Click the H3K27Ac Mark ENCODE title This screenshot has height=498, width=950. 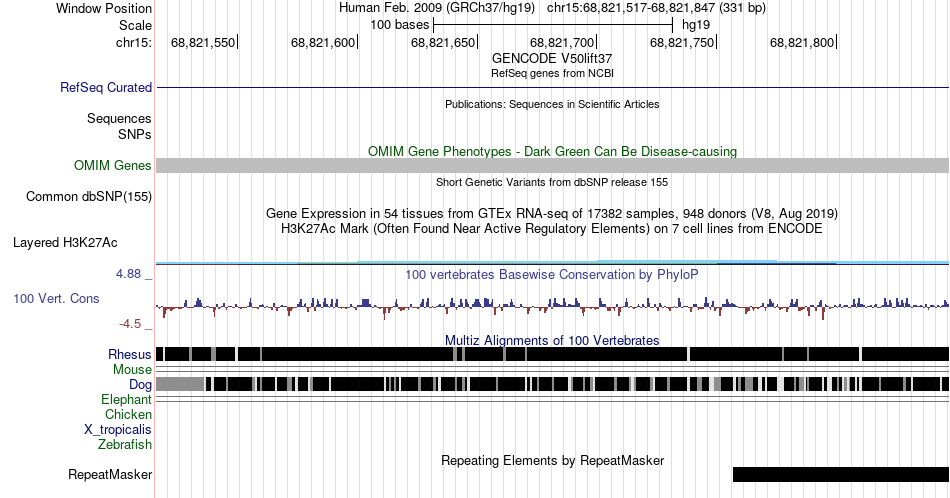(x=552, y=228)
